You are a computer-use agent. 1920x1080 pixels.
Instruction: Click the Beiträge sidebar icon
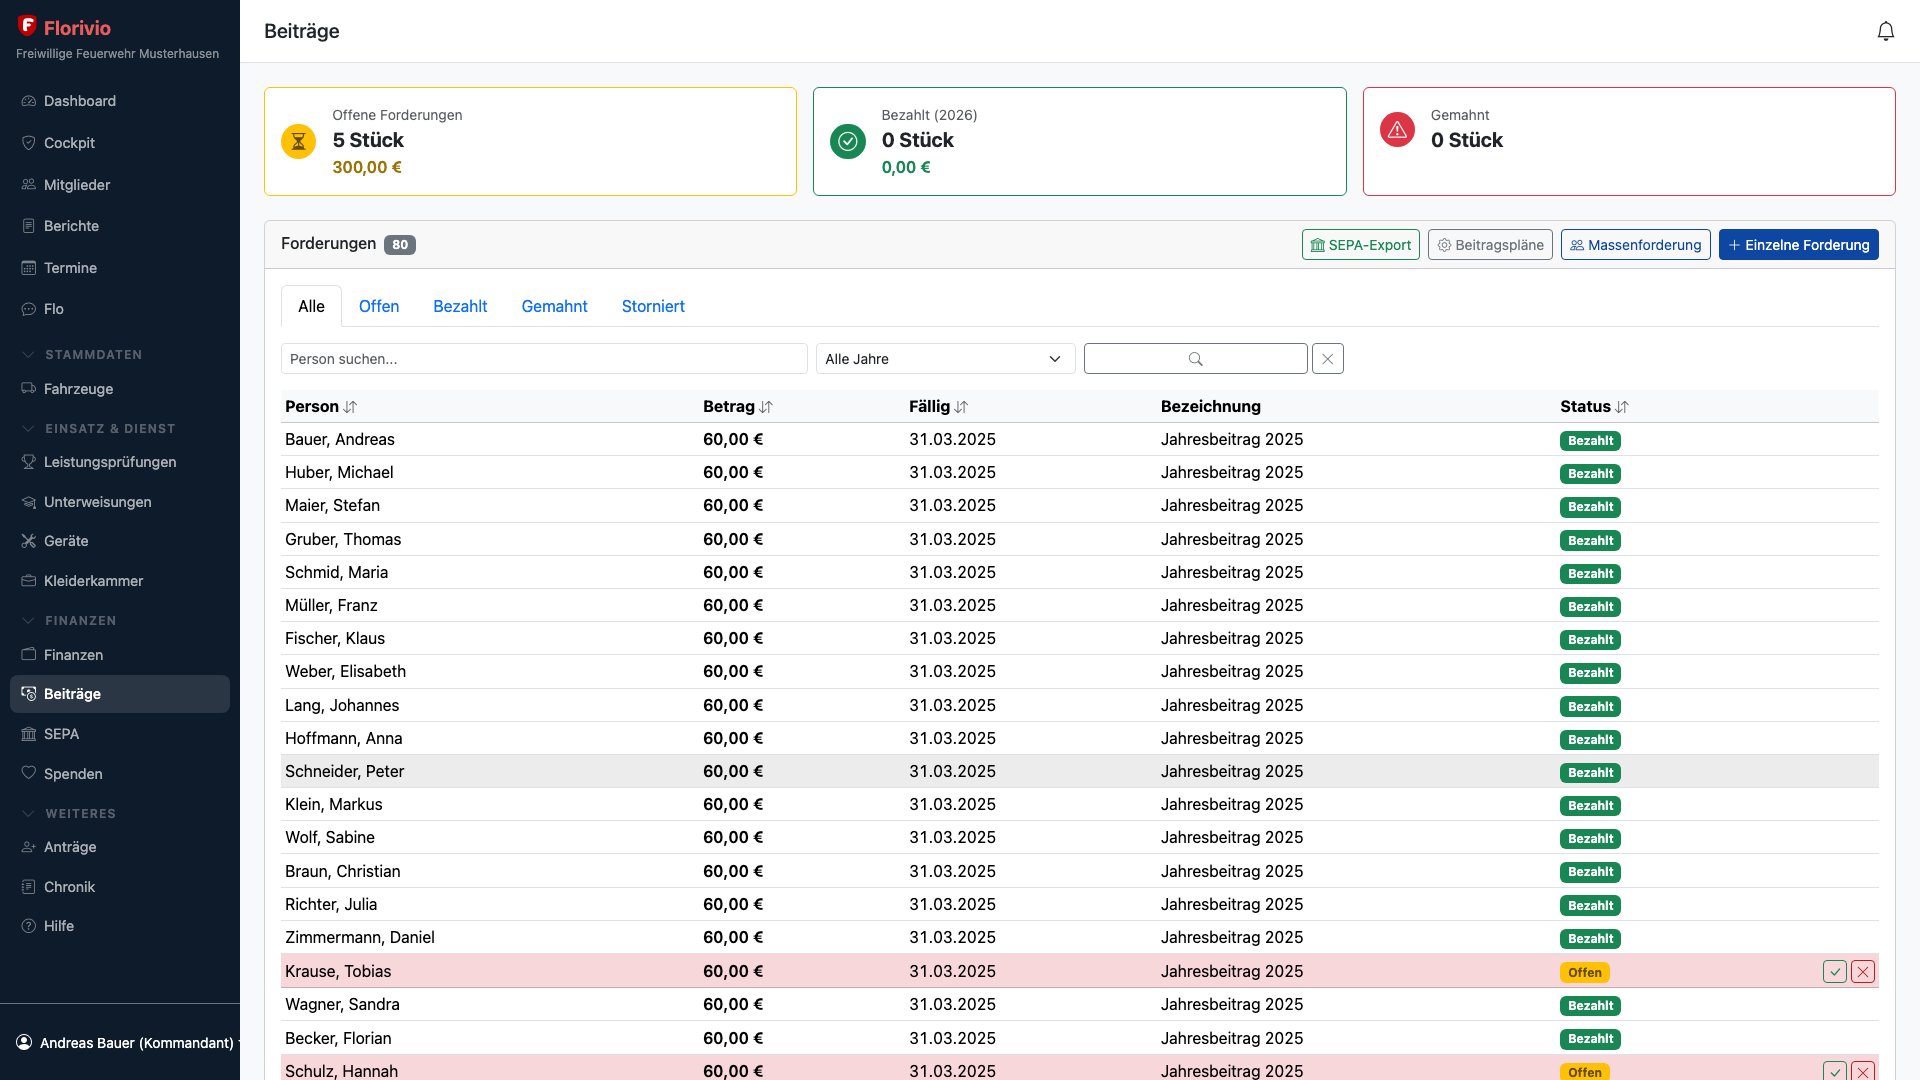click(x=28, y=694)
